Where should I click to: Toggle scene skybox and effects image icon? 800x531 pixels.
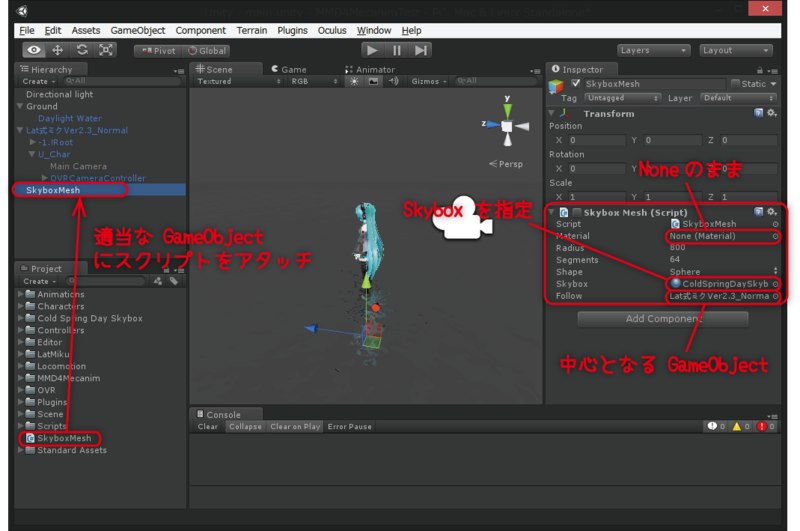[373, 81]
